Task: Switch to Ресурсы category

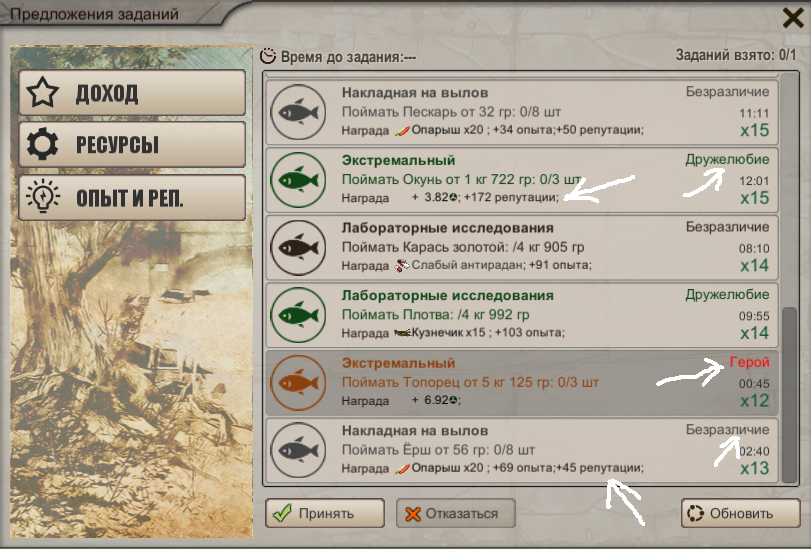Action: pyautogui.click(x=132, y=144)
